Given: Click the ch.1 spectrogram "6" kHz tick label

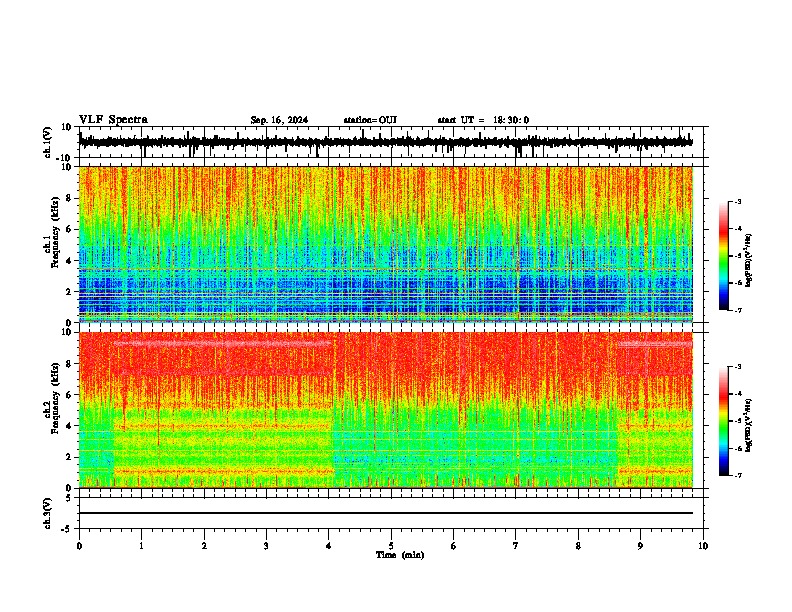Looking at the screenshot, I should point(69,230).
